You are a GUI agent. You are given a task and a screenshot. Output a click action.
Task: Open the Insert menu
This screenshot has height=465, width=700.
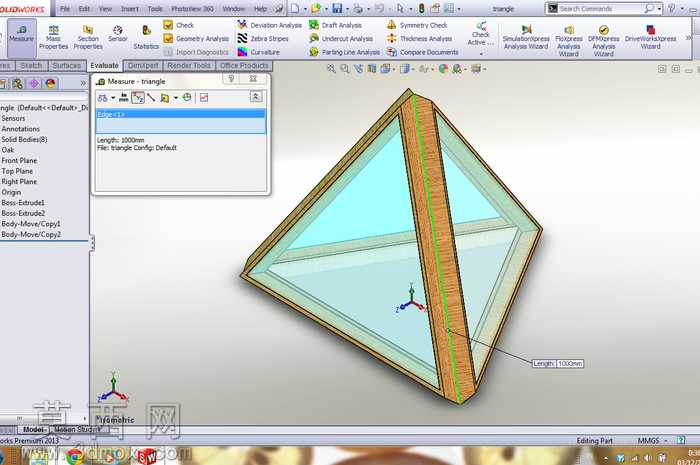pos(129,8)
